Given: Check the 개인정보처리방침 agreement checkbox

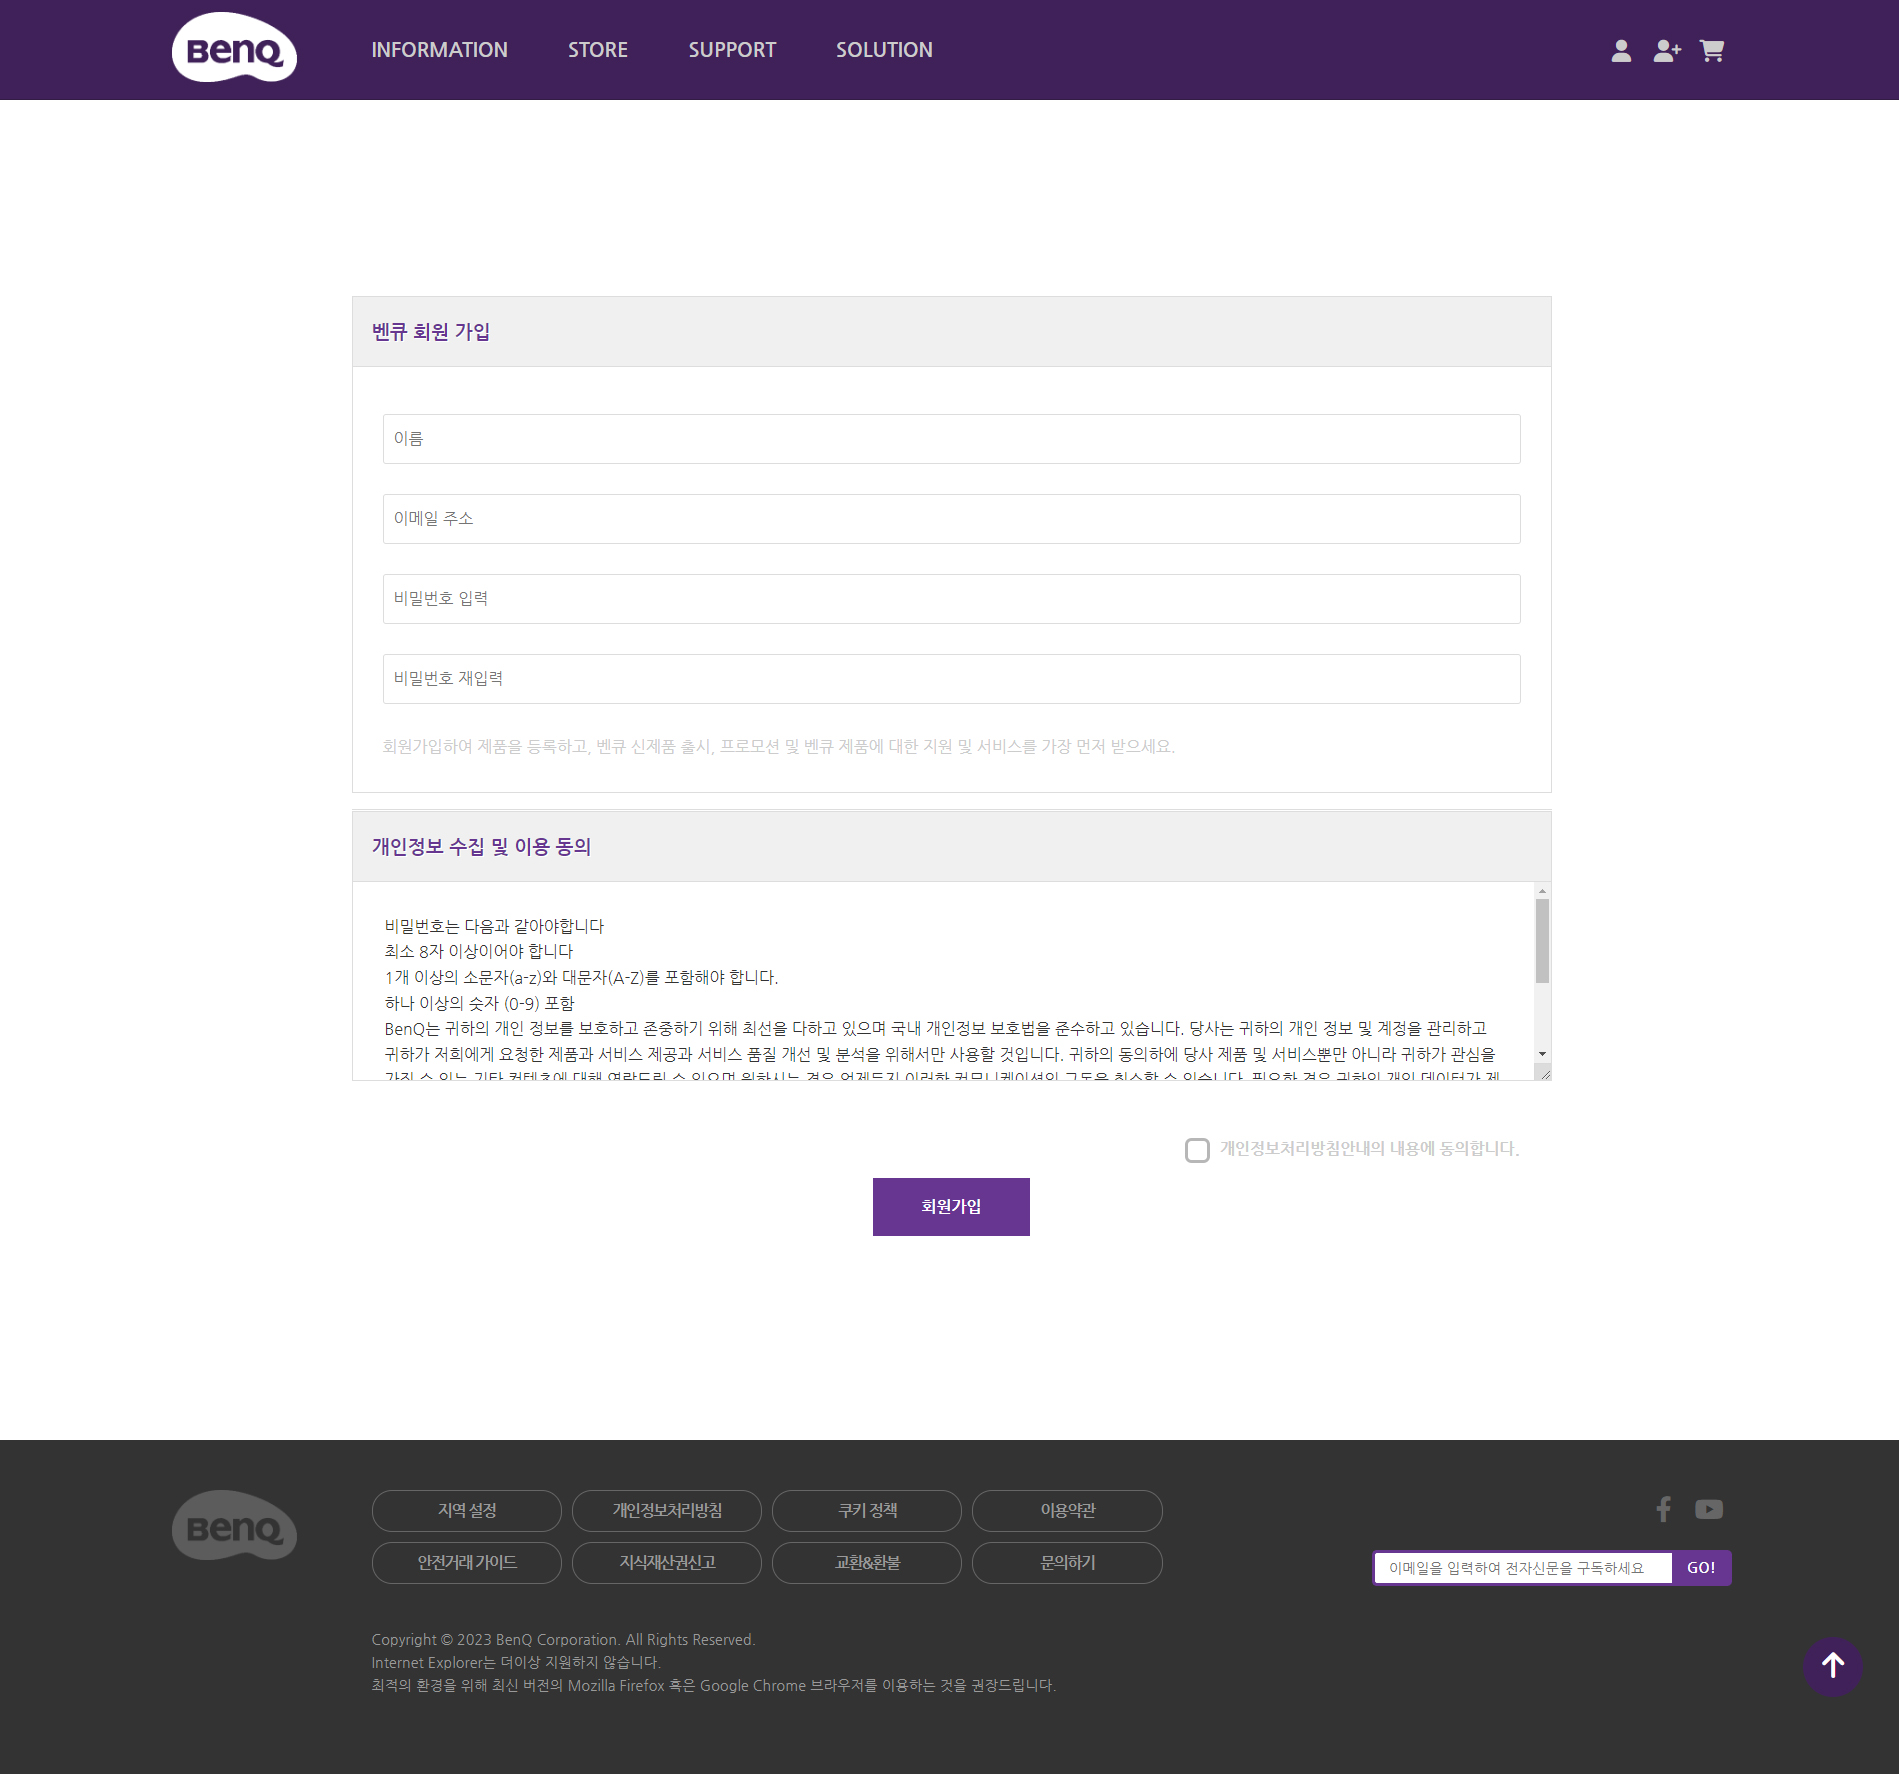Looking at the screenshot, I should click(x=1197, y=1150).
